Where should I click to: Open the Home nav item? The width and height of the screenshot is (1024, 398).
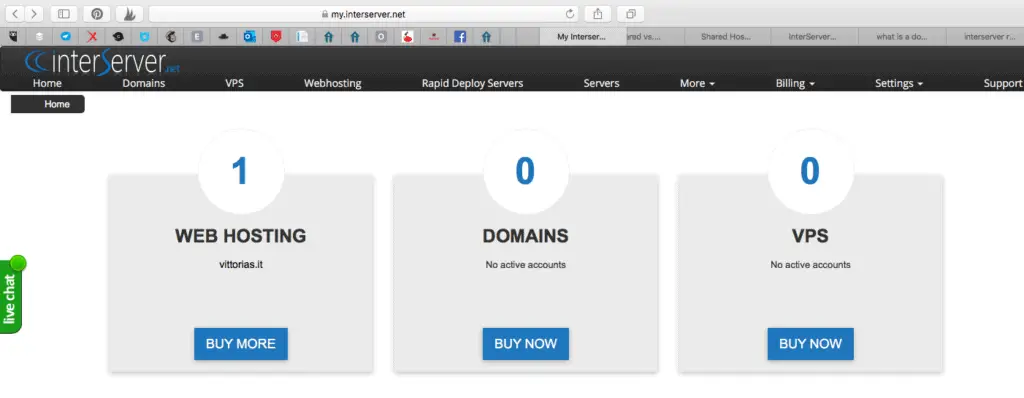tap(47, 83)
